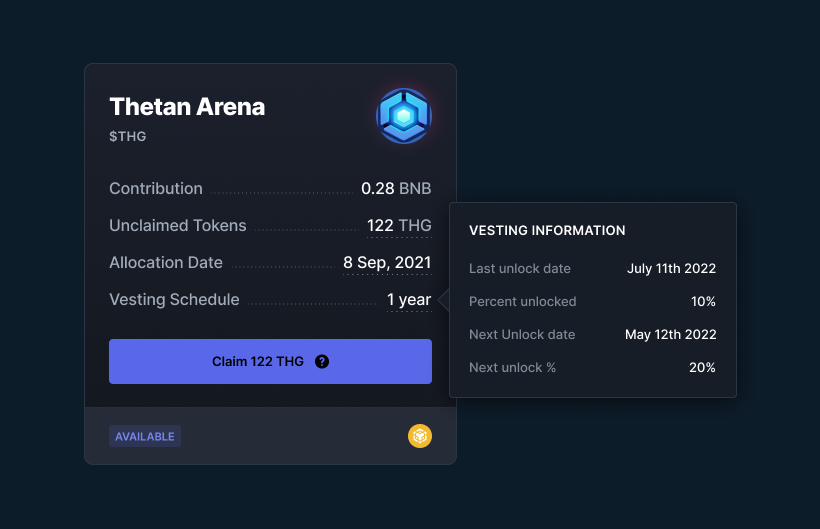Click the question mark help icon
Screen dimensions: 820x529
[322, 362]
